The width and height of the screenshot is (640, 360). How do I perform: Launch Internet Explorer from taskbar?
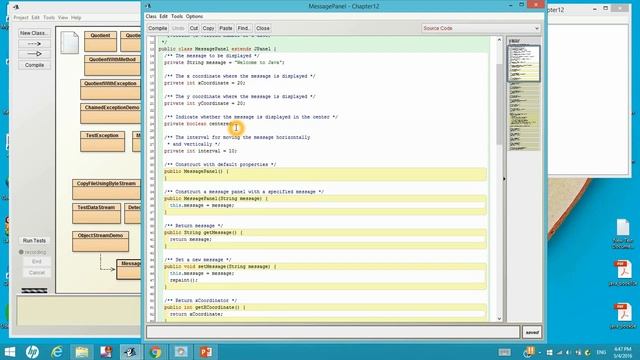57,352
